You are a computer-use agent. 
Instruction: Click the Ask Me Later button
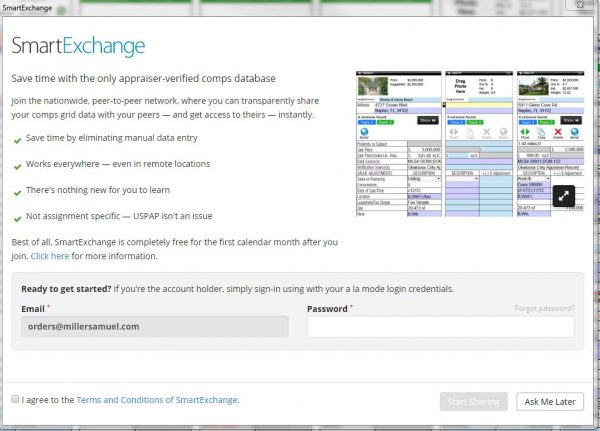coord(550,402)
